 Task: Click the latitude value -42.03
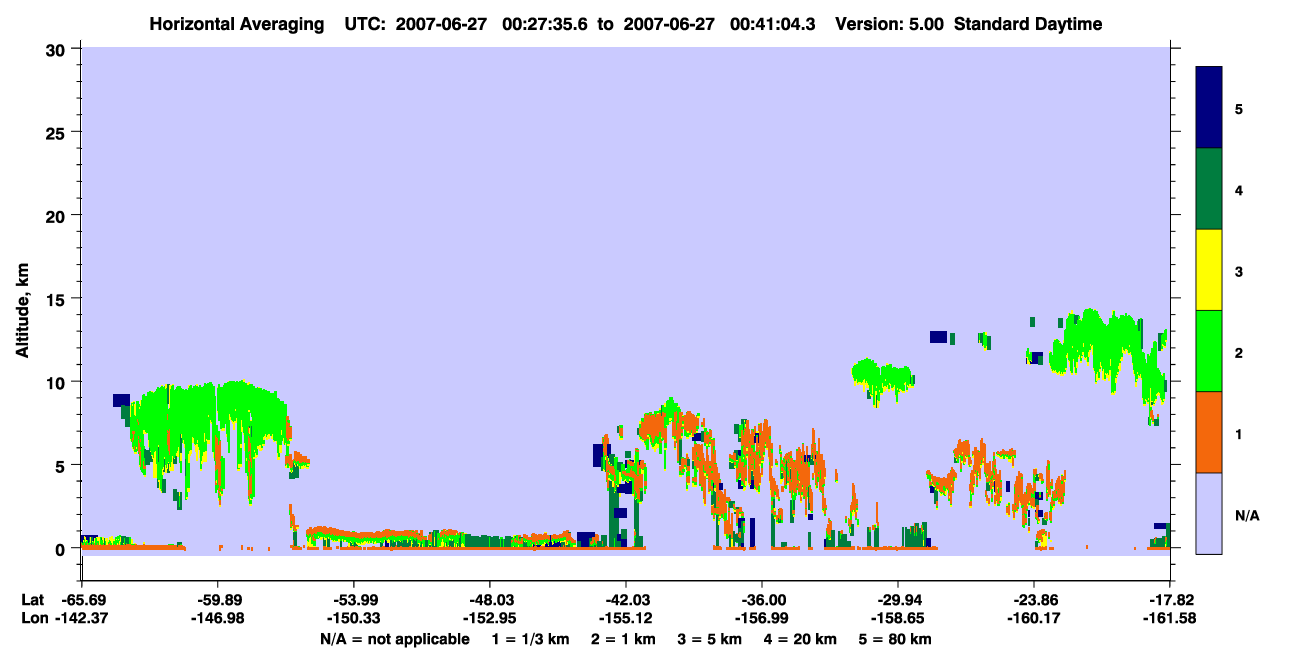coord(625,600)
